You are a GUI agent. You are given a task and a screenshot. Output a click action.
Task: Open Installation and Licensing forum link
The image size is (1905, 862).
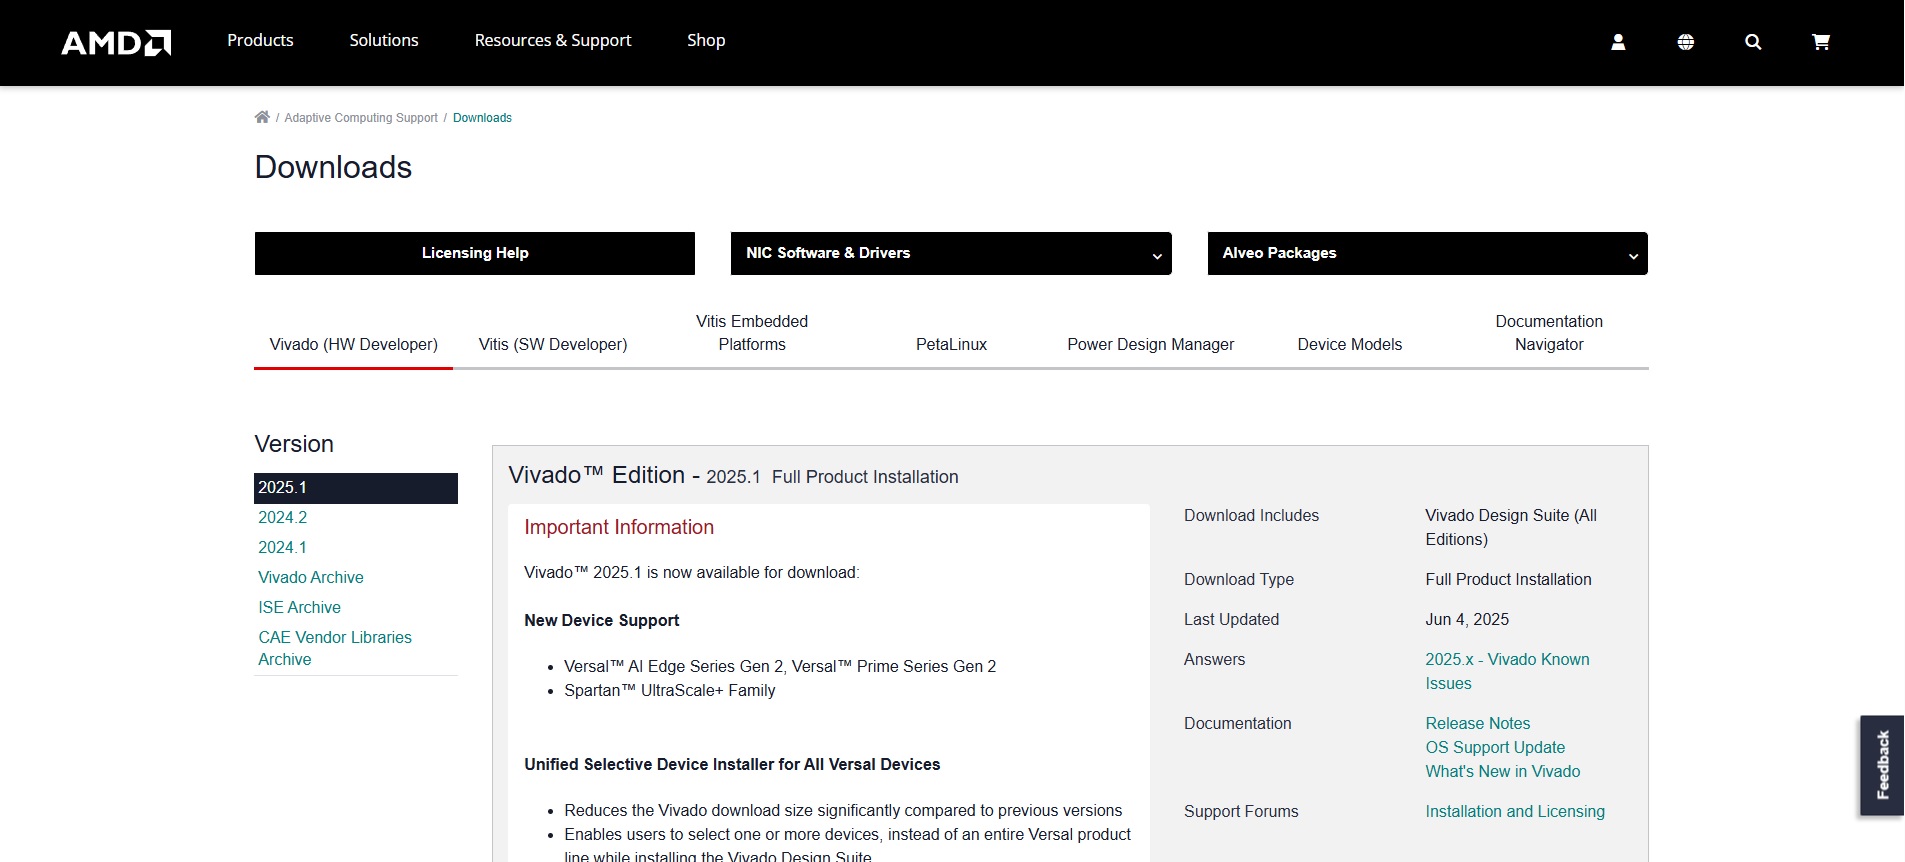coord(1514,811)
